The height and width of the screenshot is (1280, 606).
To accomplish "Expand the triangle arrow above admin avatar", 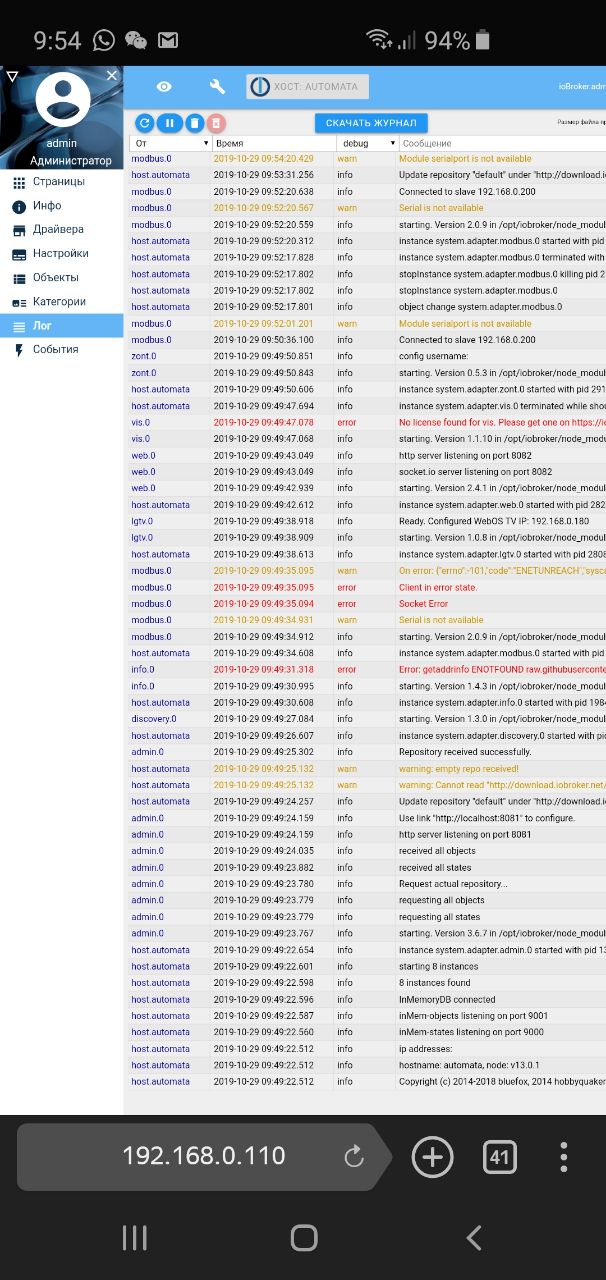I will point(12,76).
